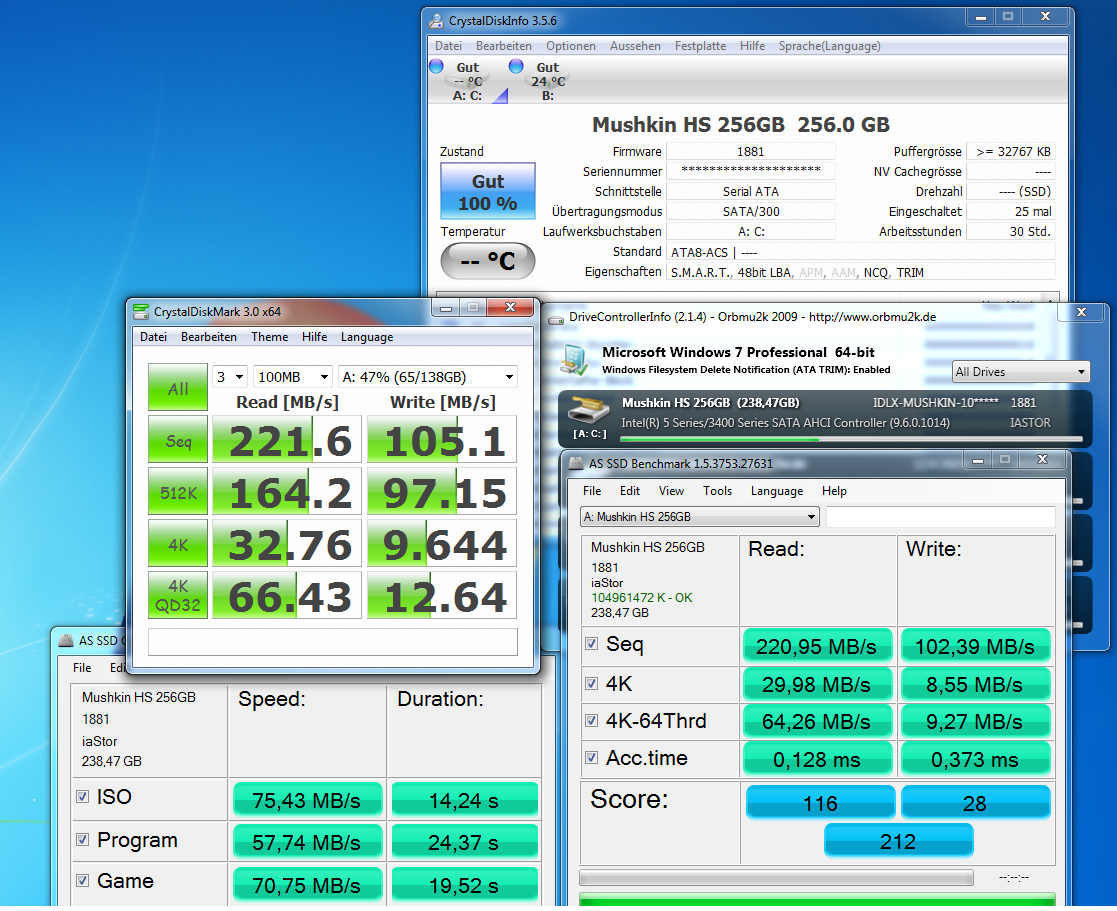Click the Seq test button in CrystalDiskMark

point(178,439)
